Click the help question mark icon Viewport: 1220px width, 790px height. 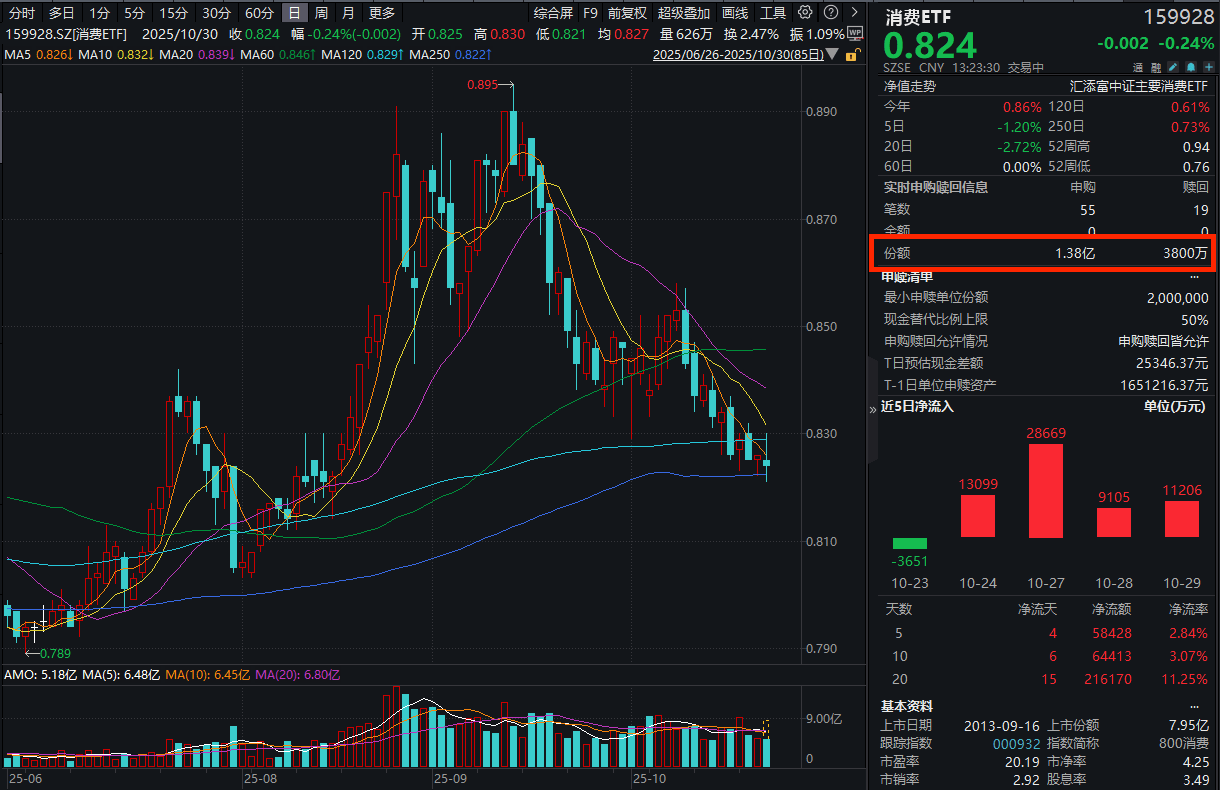pyautogui.click(x=831, y=12)
